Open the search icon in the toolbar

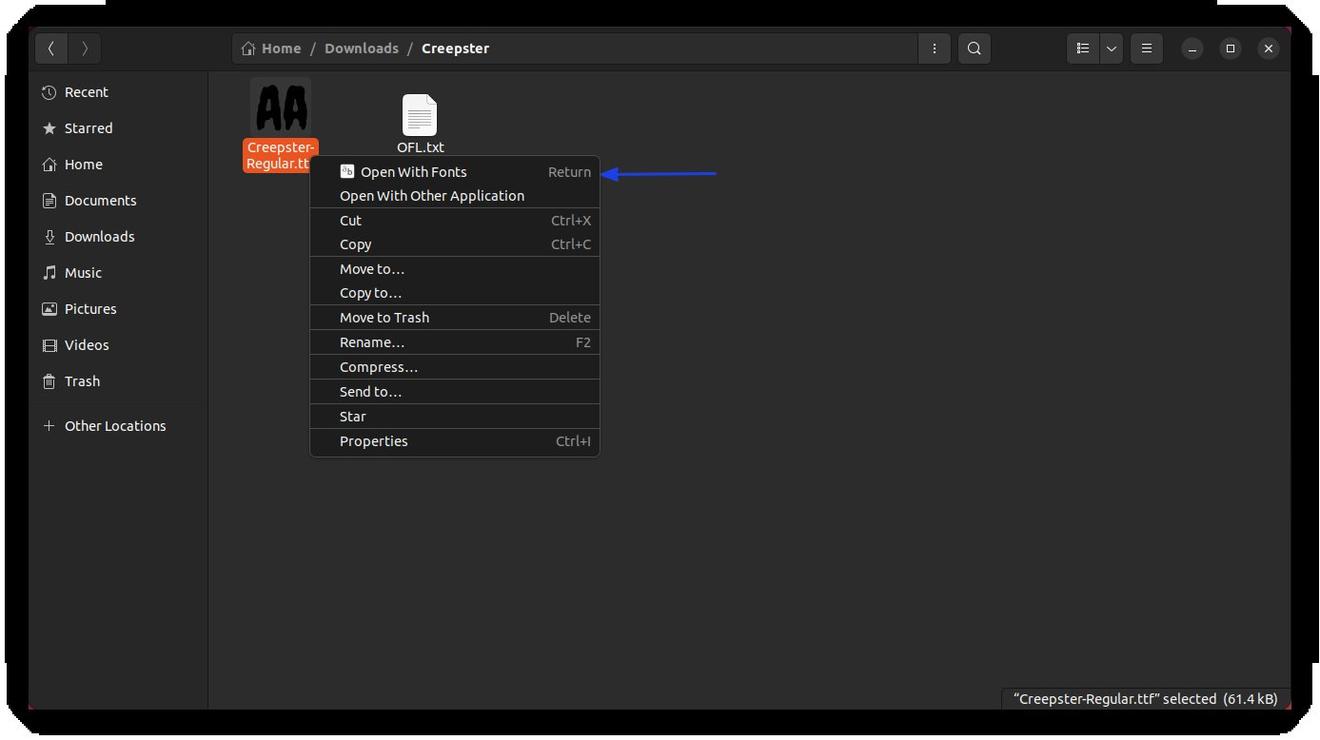pos(973,48)
